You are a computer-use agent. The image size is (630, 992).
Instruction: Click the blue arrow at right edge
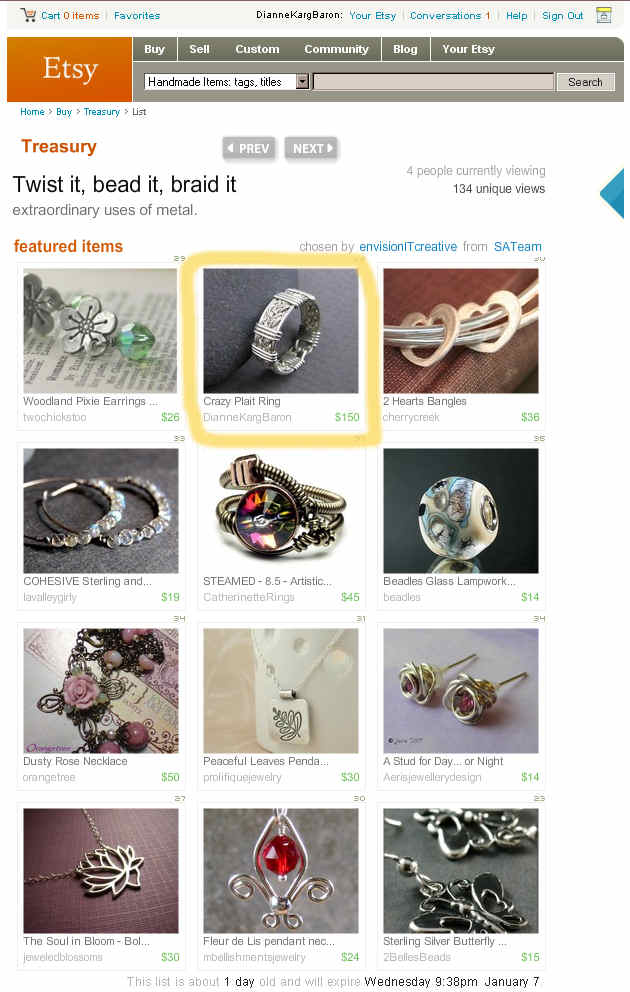click(x=612, y=193)
